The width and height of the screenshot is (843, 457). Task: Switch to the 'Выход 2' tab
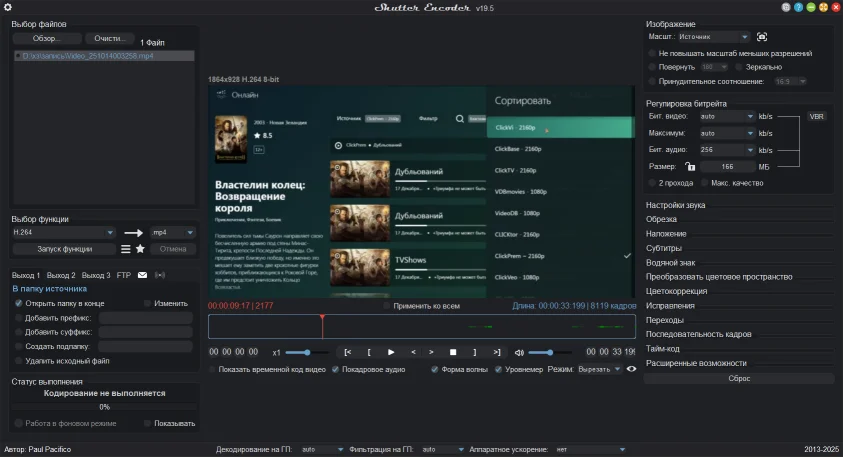(x=61, y=275)
